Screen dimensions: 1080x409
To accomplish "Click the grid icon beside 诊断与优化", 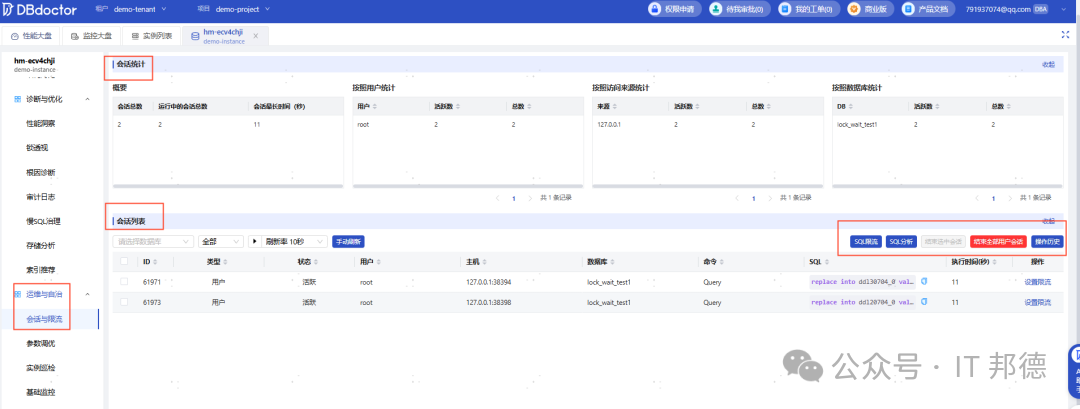I will (x=18, y=99).
